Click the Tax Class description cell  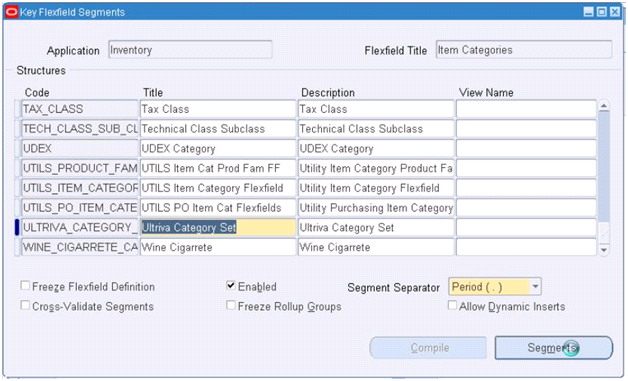376,109
